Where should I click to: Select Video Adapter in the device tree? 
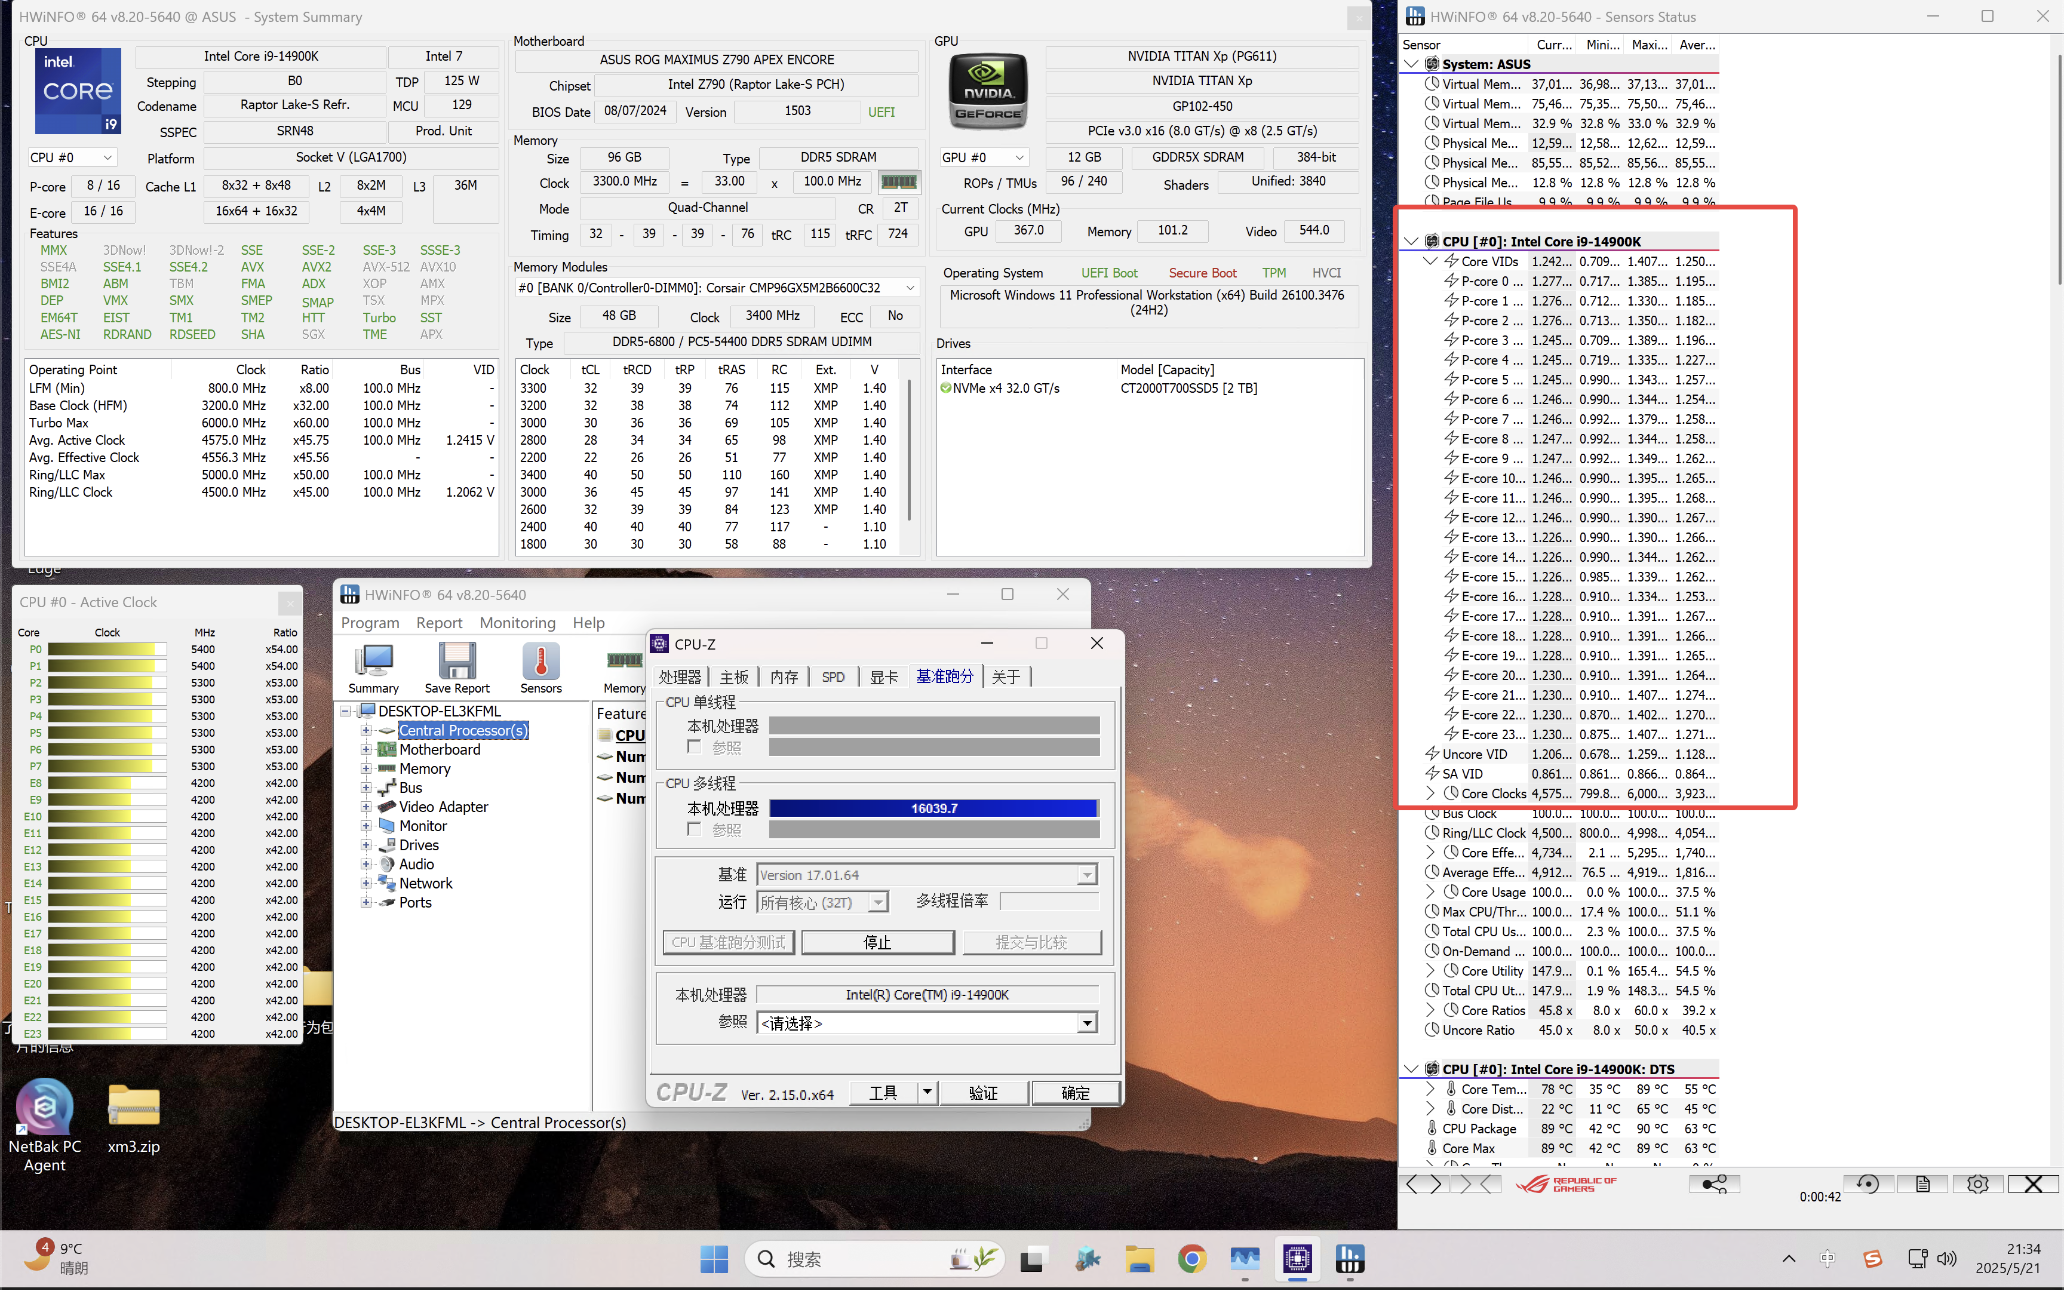click(x=443, y=807)
